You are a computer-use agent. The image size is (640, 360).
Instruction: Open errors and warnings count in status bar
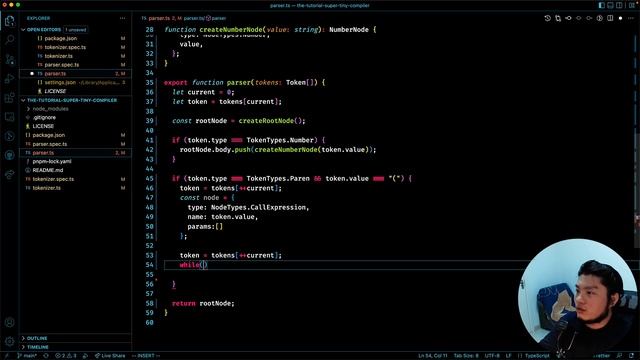[x=66, y=356]
